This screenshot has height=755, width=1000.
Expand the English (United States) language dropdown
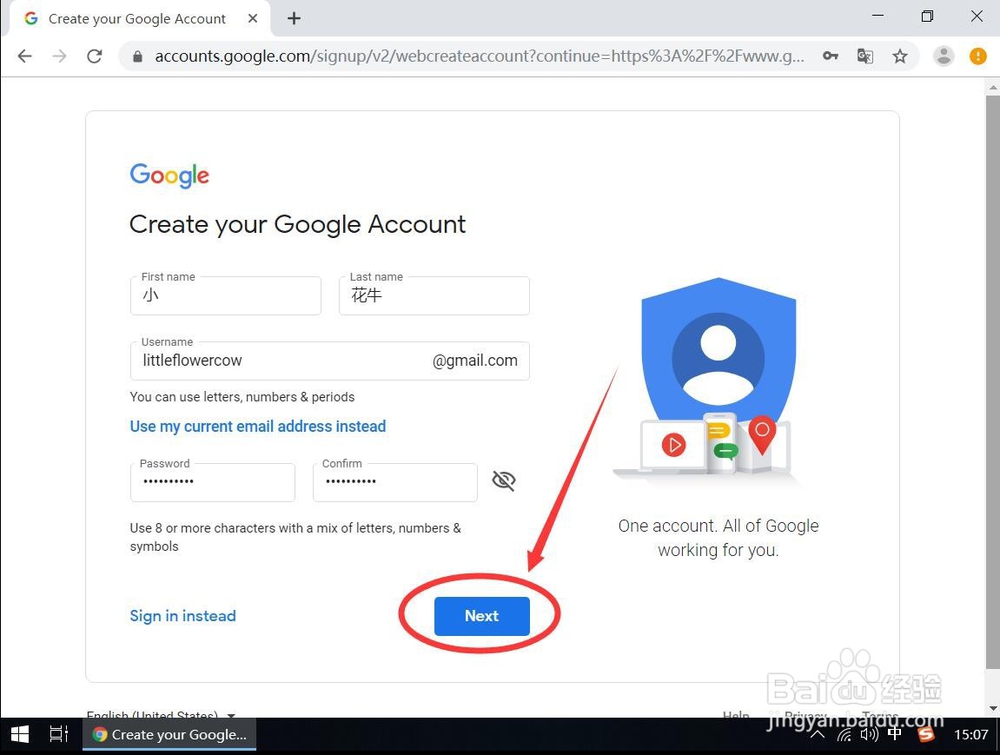[161, 715]
